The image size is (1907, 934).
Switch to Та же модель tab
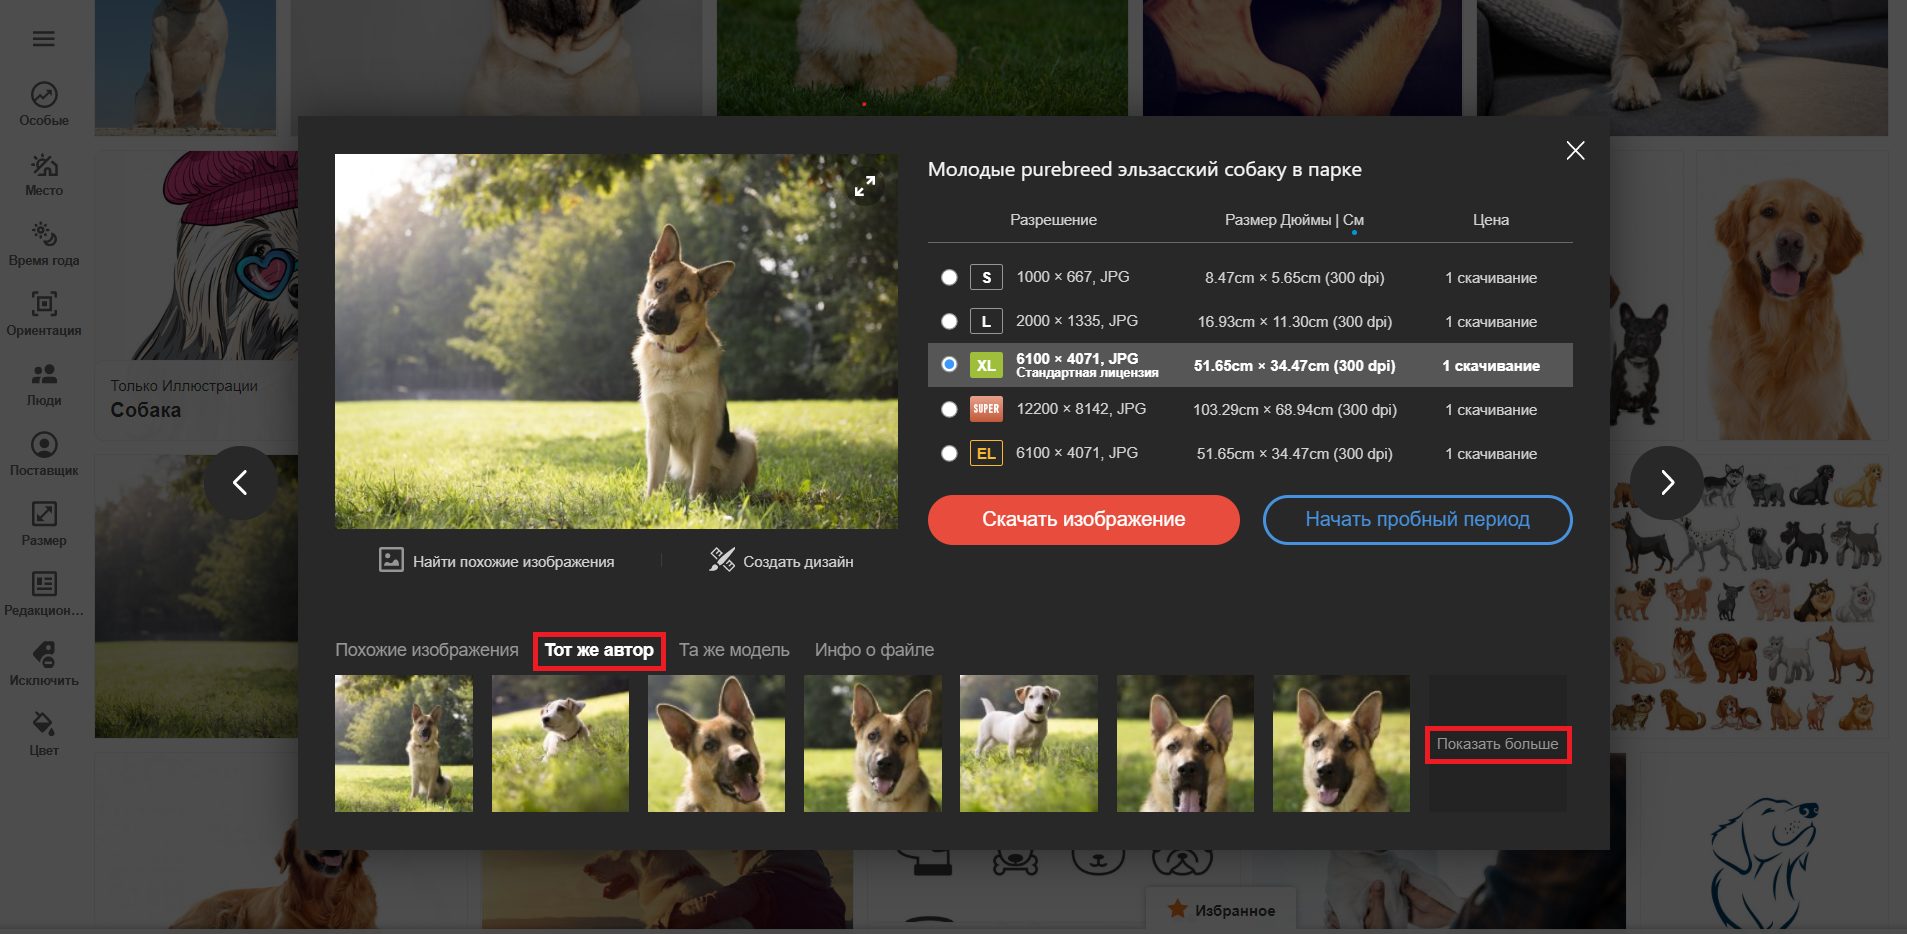[x=734, y=650]
